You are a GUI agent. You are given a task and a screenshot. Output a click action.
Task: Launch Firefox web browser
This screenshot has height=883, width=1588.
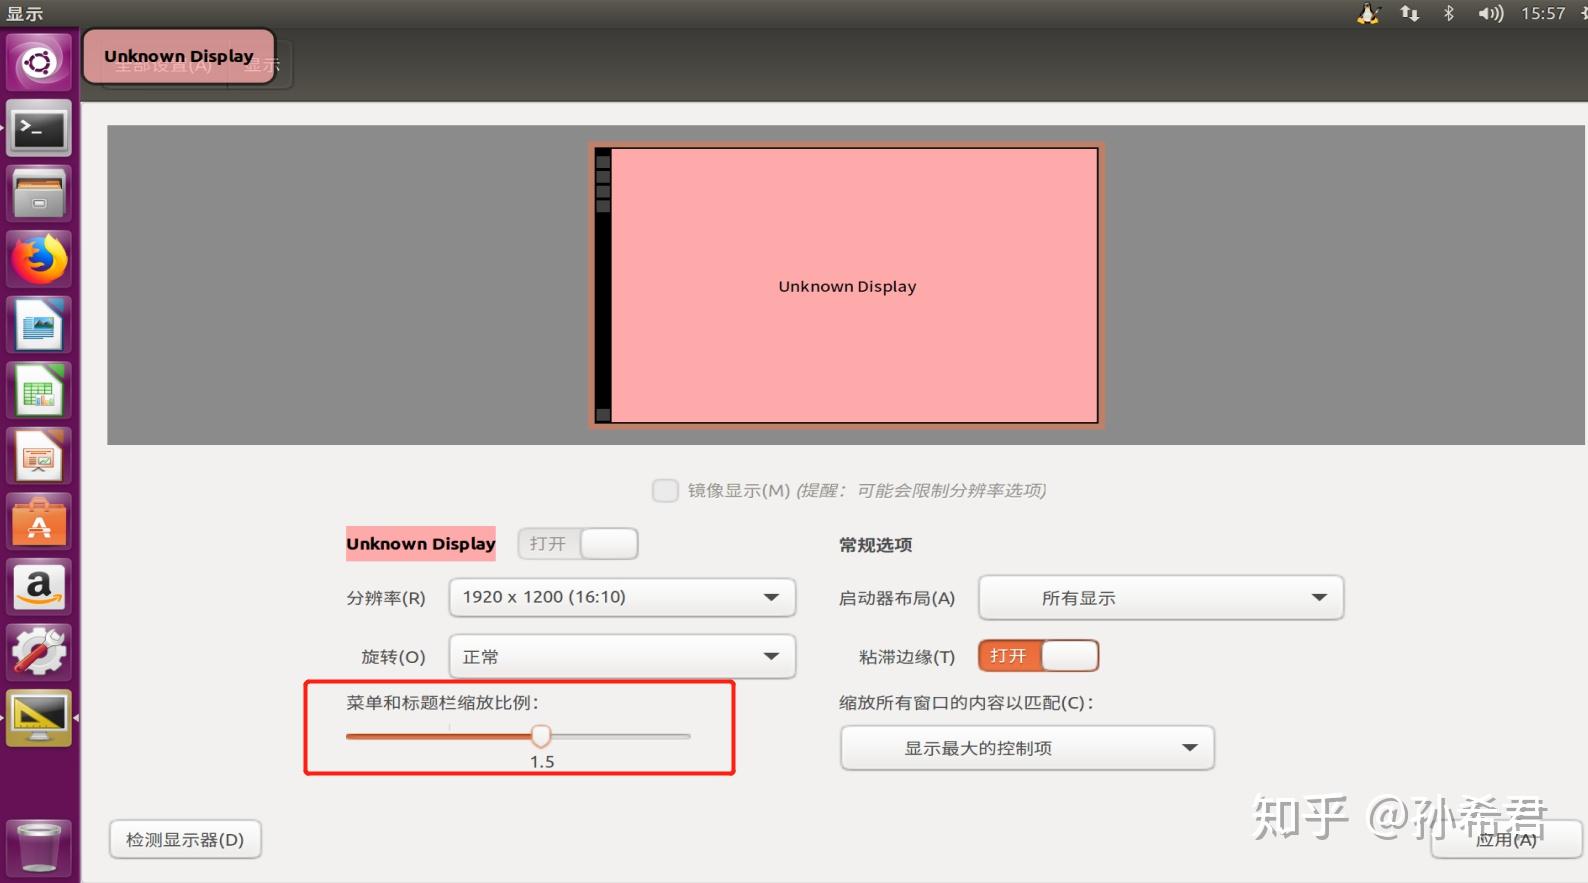39,260
